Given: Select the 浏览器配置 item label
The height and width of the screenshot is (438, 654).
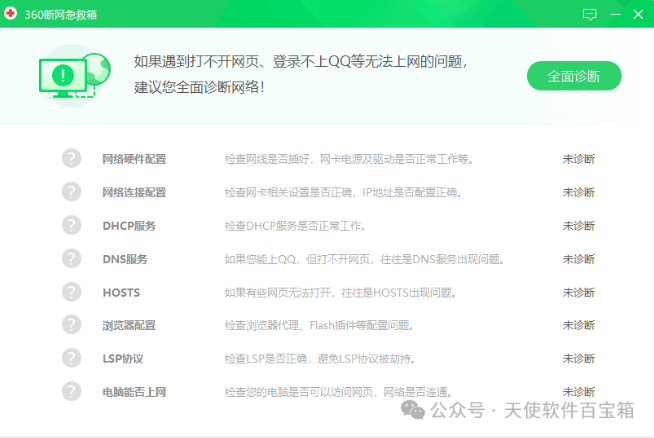Looking at the screenshot, I should (129, 325).
